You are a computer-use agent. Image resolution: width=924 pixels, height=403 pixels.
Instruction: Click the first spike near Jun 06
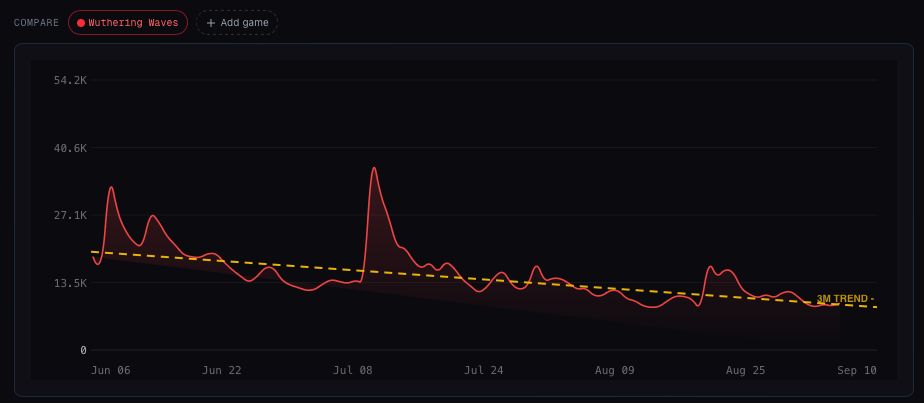point(111,187)
